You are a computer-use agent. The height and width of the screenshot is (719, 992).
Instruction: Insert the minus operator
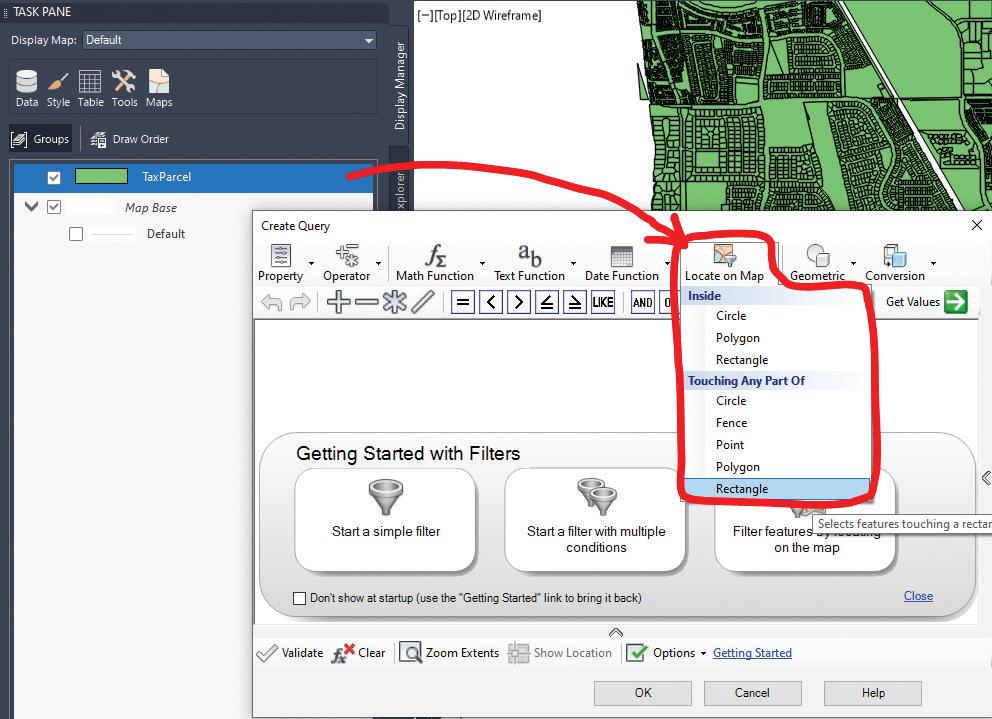tap(366, 303)
